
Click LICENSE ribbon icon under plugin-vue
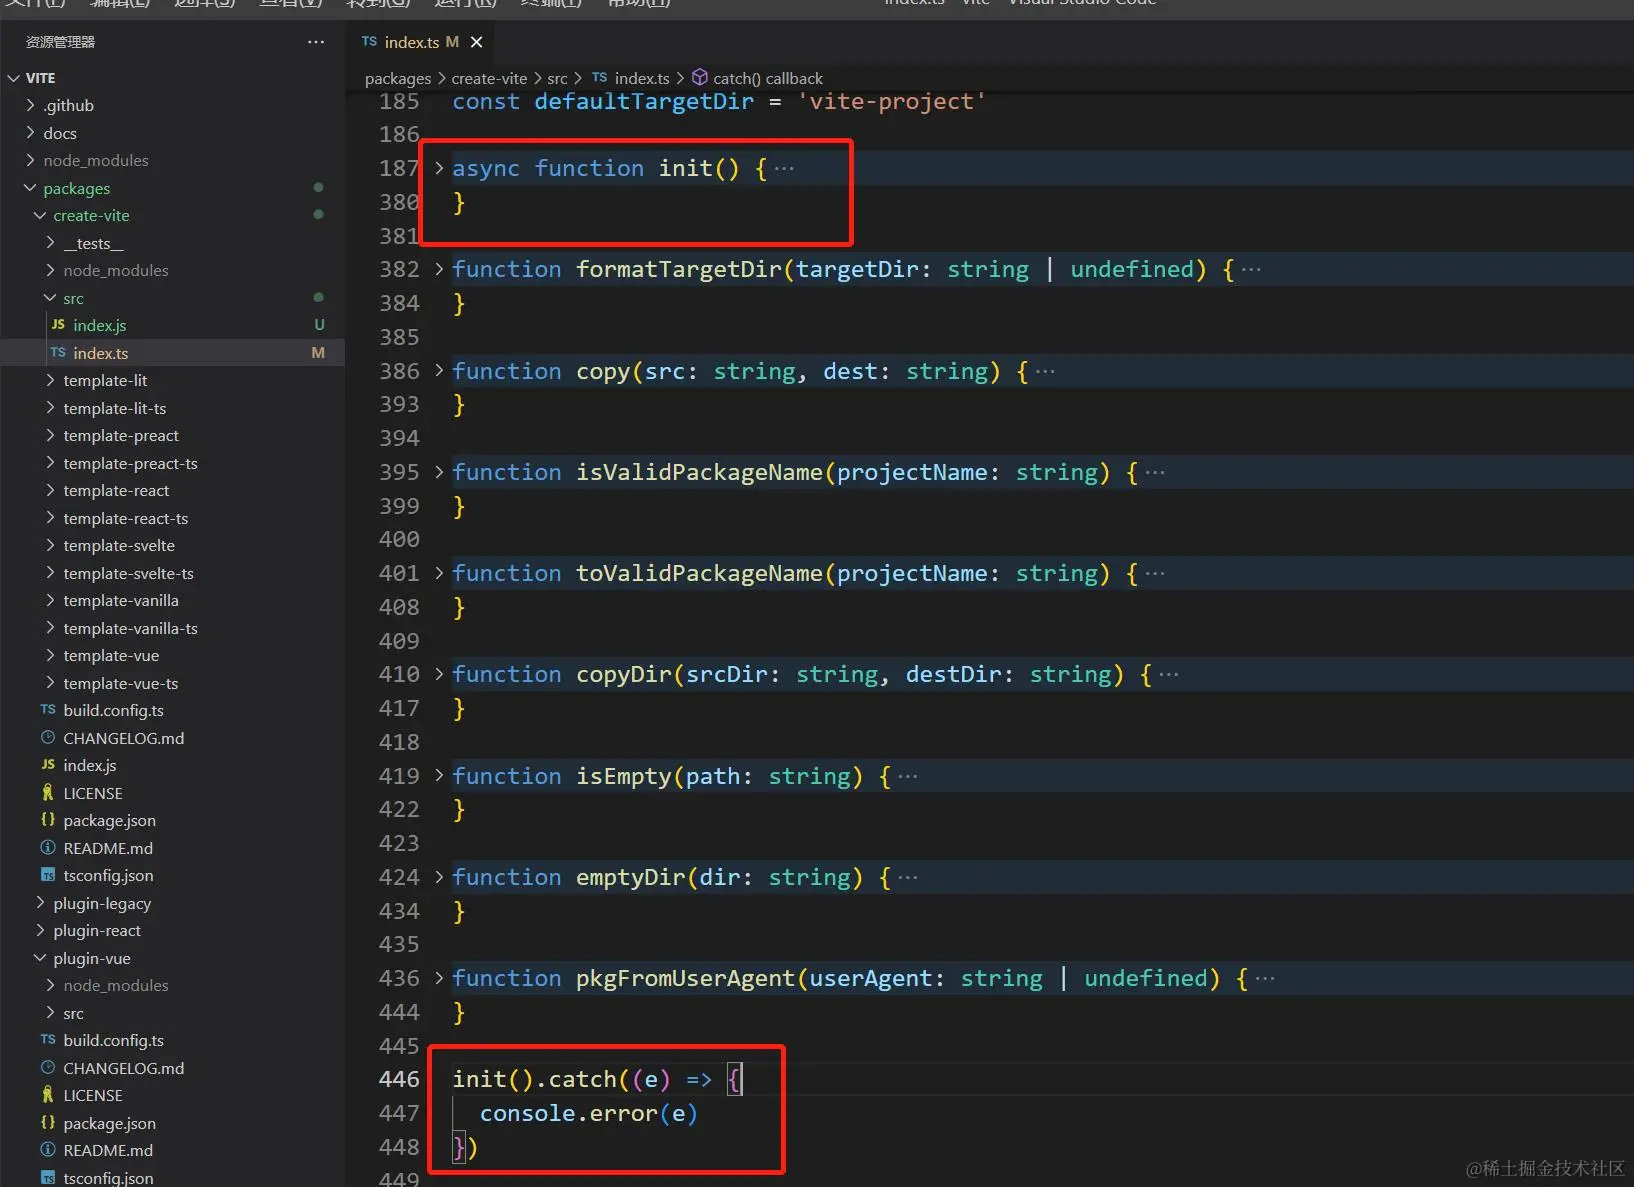pos(48,1095)
